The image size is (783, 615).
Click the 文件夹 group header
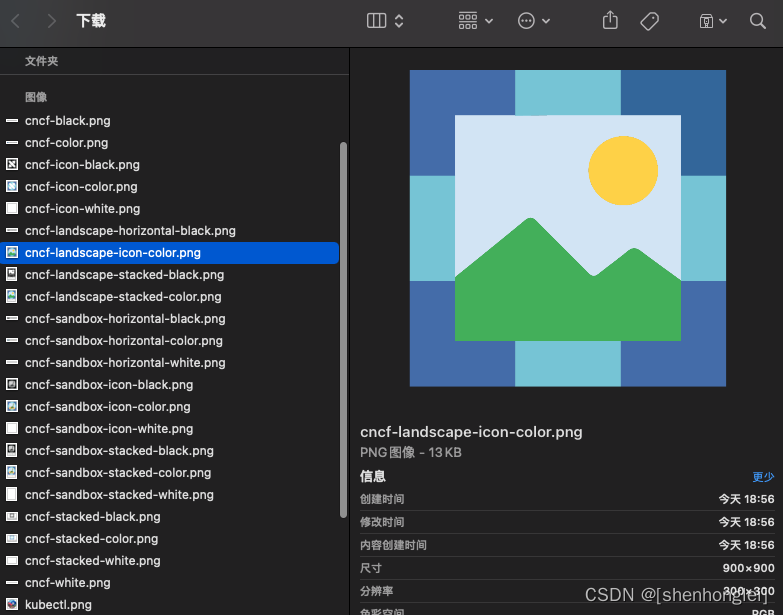[x=41, y=61]
